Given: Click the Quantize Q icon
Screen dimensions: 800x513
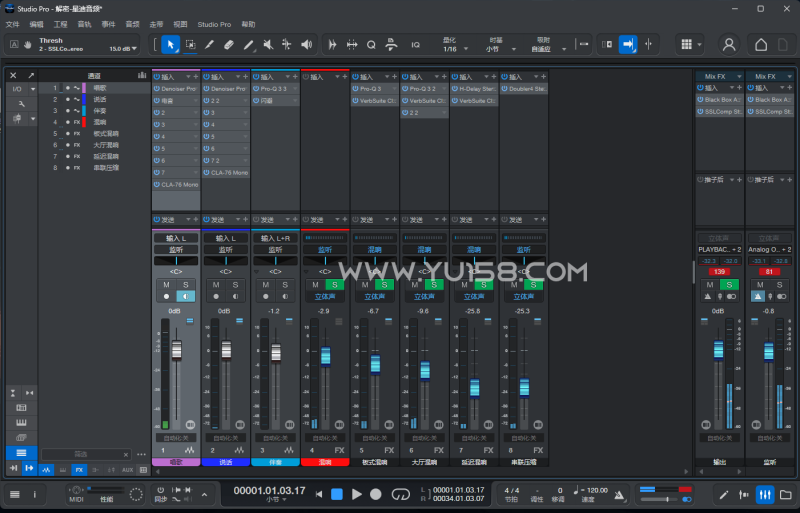Looking at the screenshot, I should (371, 45).
